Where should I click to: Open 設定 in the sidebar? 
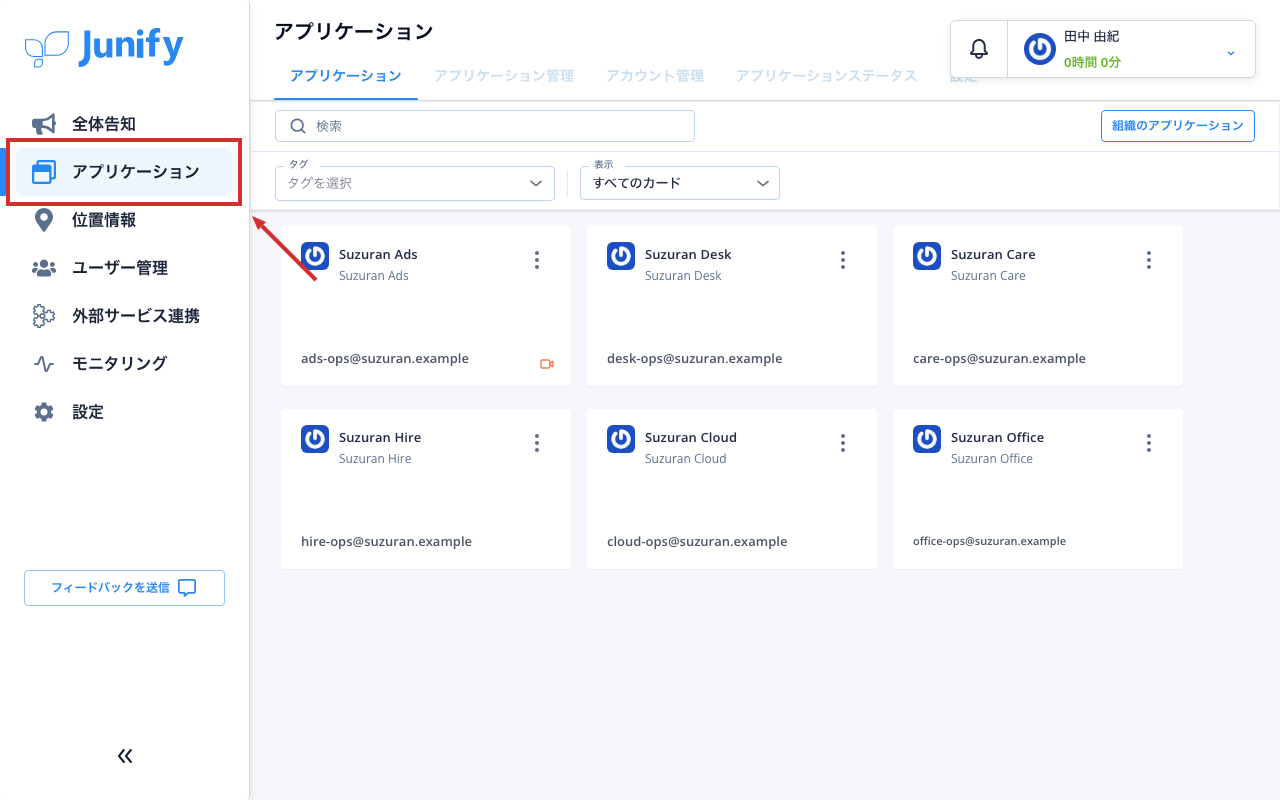coord(124,412)
